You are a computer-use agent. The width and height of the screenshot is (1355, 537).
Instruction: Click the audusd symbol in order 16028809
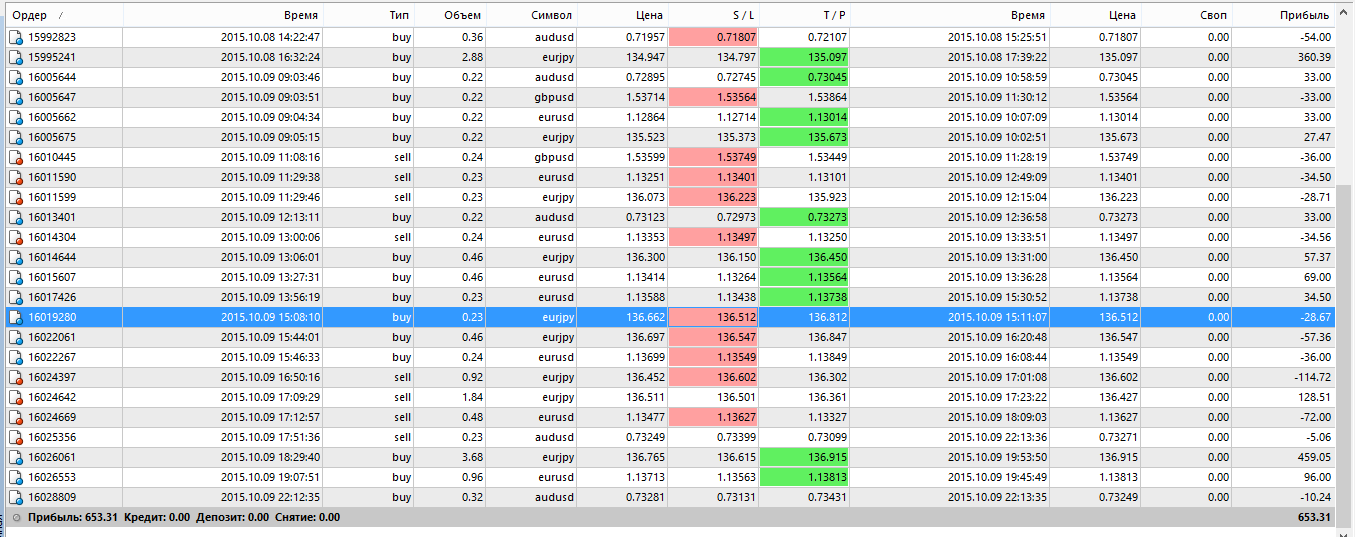pyautogui.click(x=555, y=497)
